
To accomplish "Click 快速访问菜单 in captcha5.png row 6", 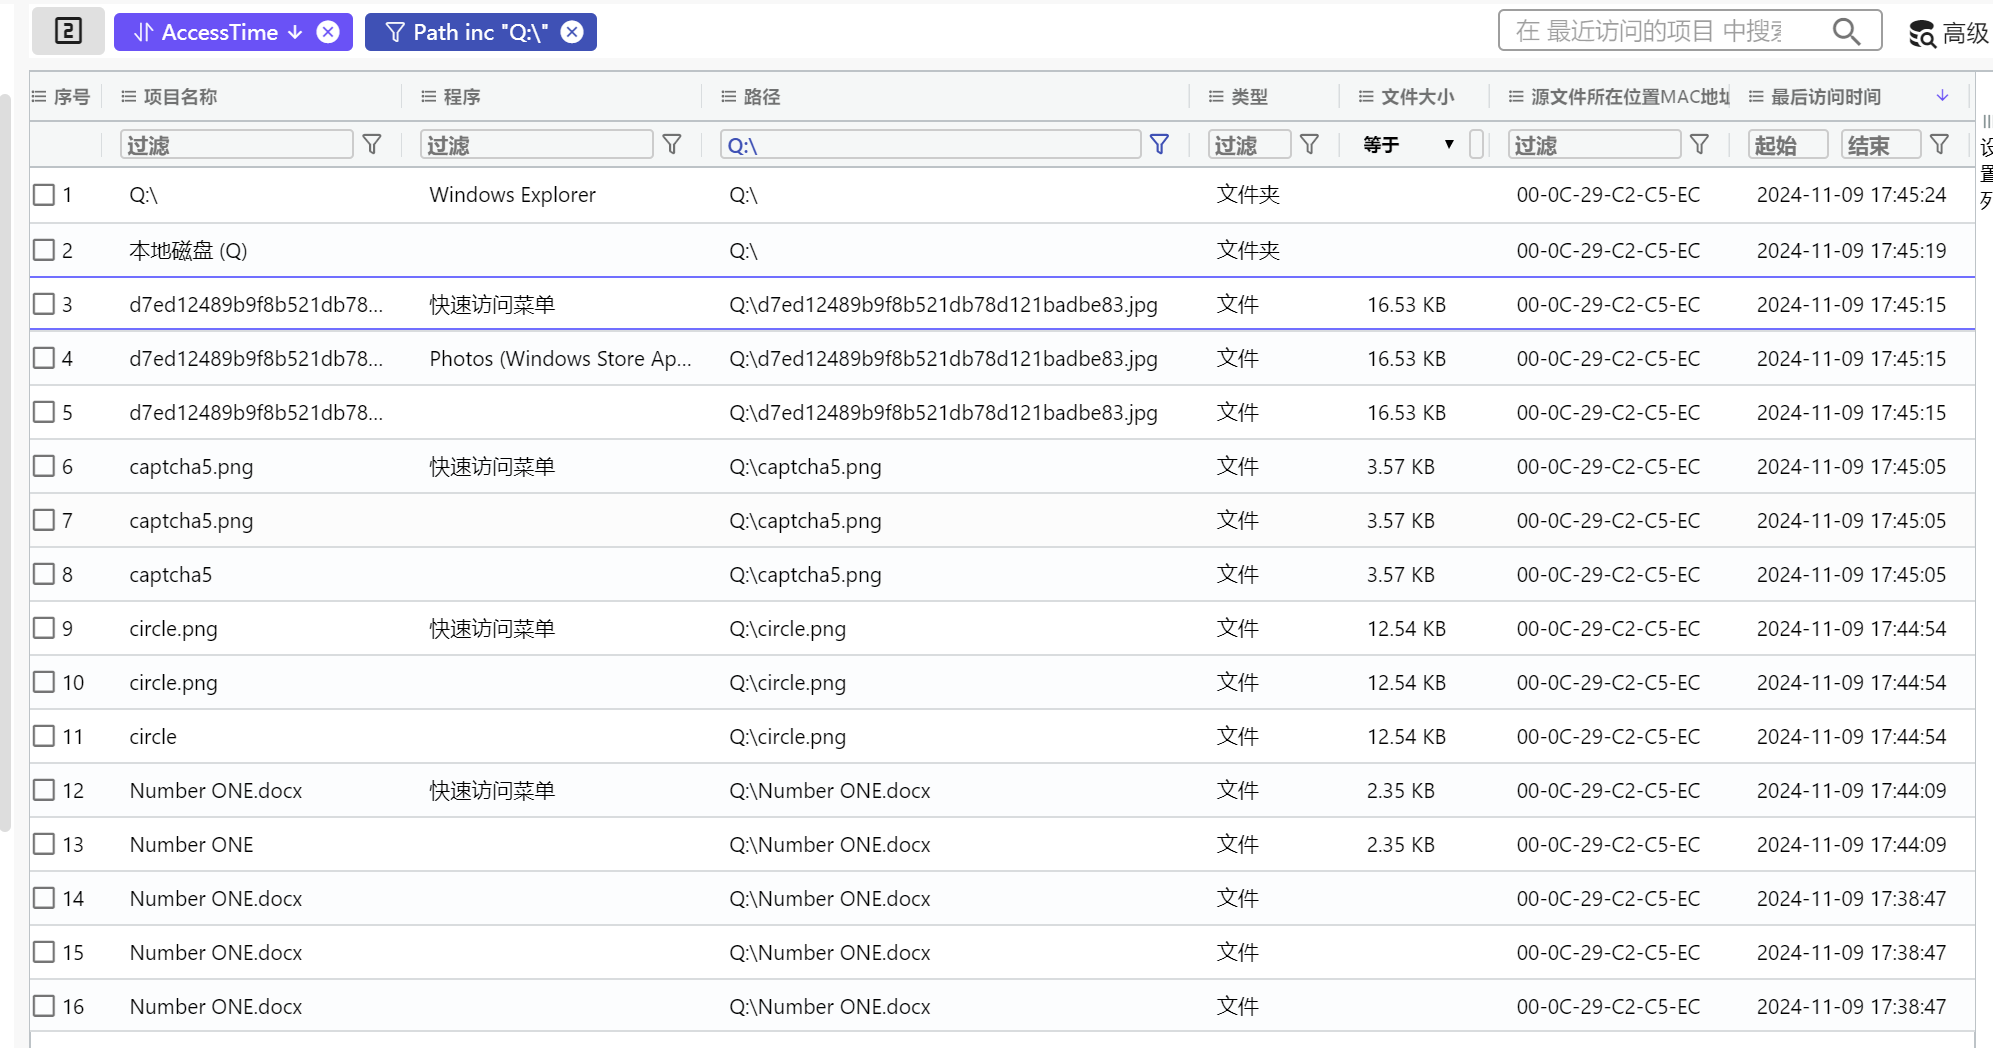I will [x=492, y=466].
